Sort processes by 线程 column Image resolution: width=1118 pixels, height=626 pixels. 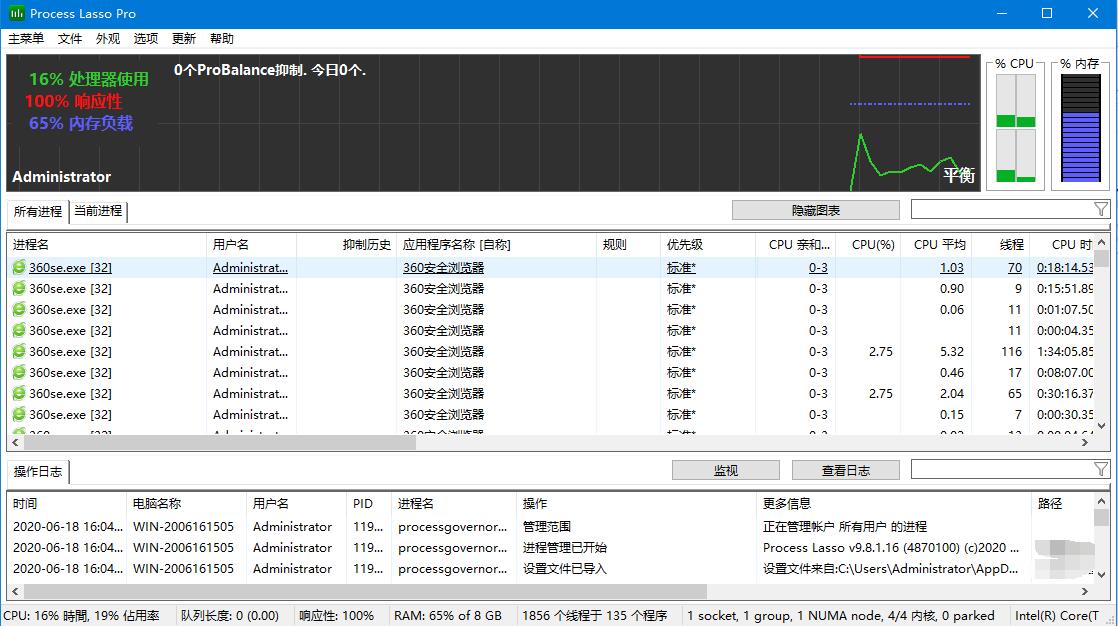(1000, 245)
